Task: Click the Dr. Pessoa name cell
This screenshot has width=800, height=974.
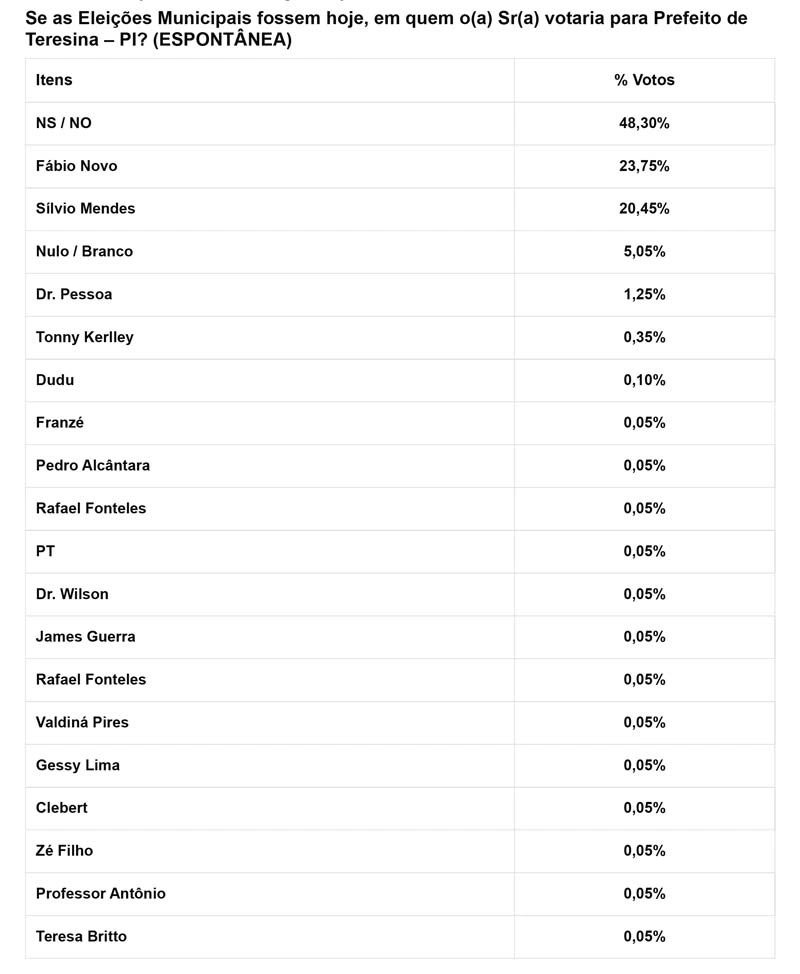Action: (74, 295)
